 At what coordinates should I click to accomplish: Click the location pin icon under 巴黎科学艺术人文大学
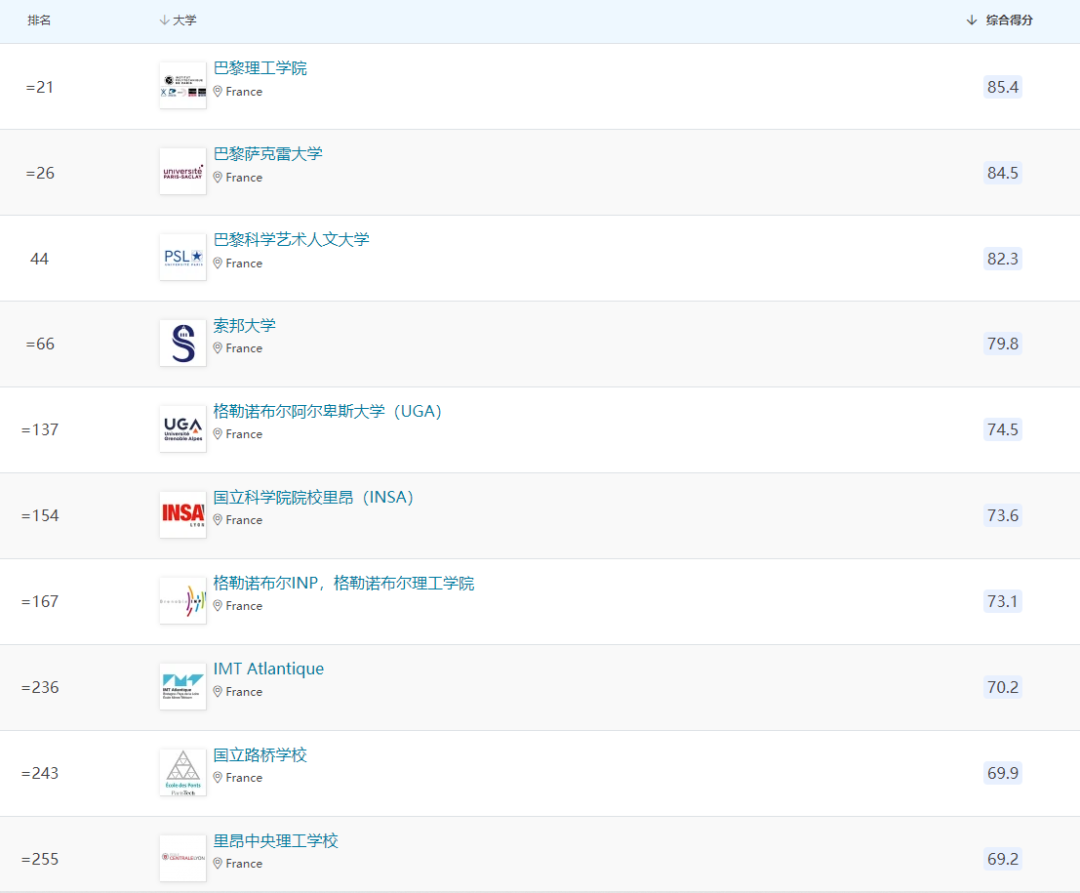(218, 263)
